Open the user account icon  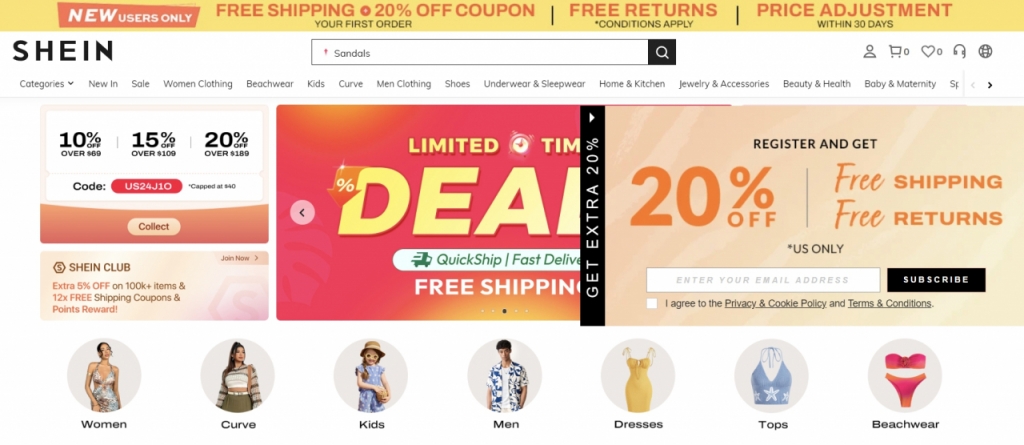pyautogui.click(x=869, y=52)
